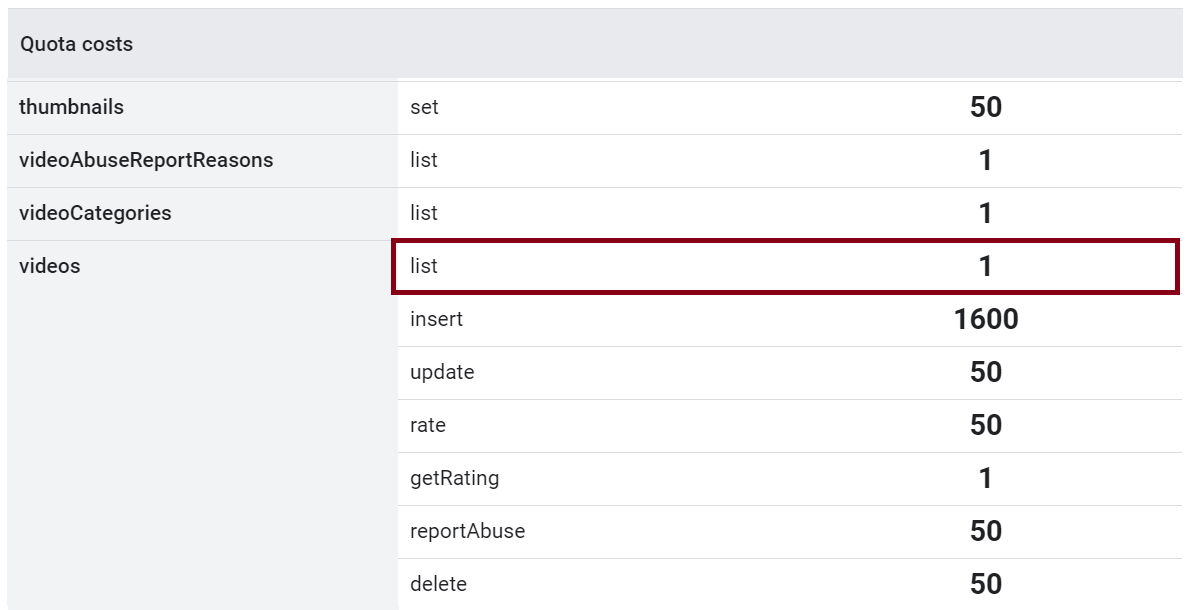Click the videoAbuseReportReasons resource name
1197x610 pixels.
point(146,160)
